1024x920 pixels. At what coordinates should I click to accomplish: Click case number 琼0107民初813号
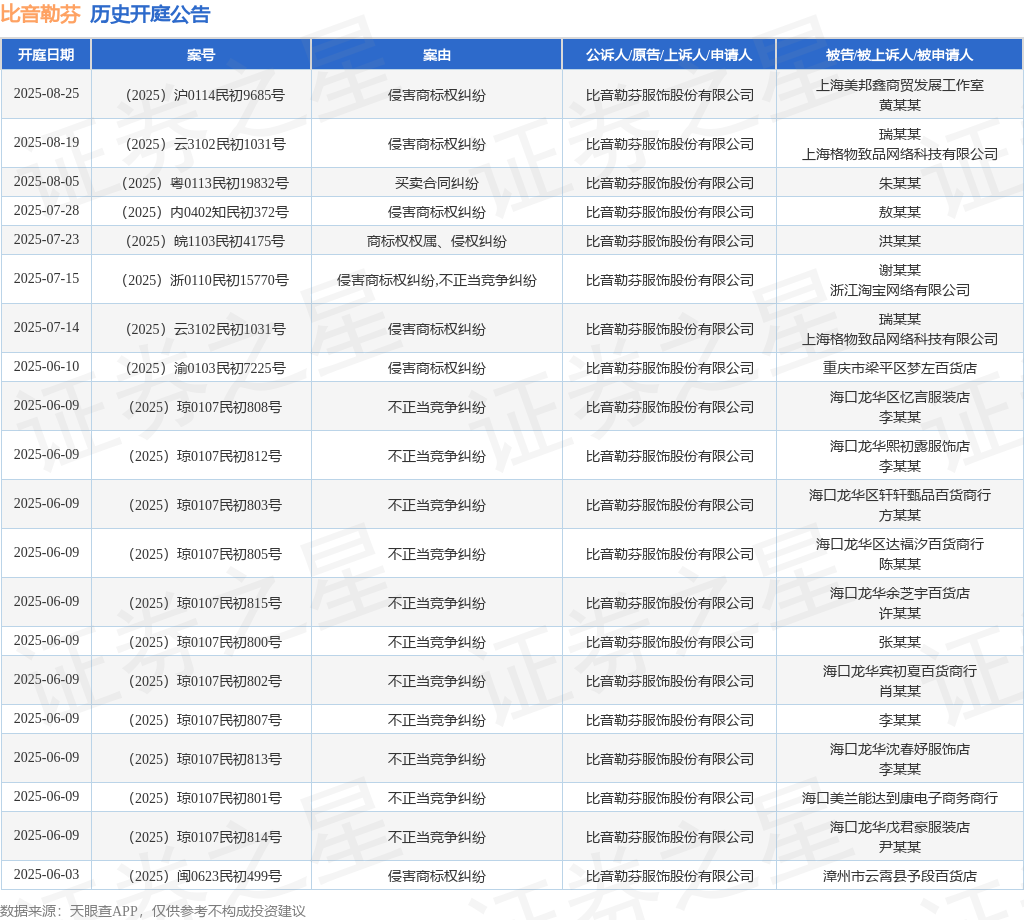pyautogui.click(x=205, y=760)
